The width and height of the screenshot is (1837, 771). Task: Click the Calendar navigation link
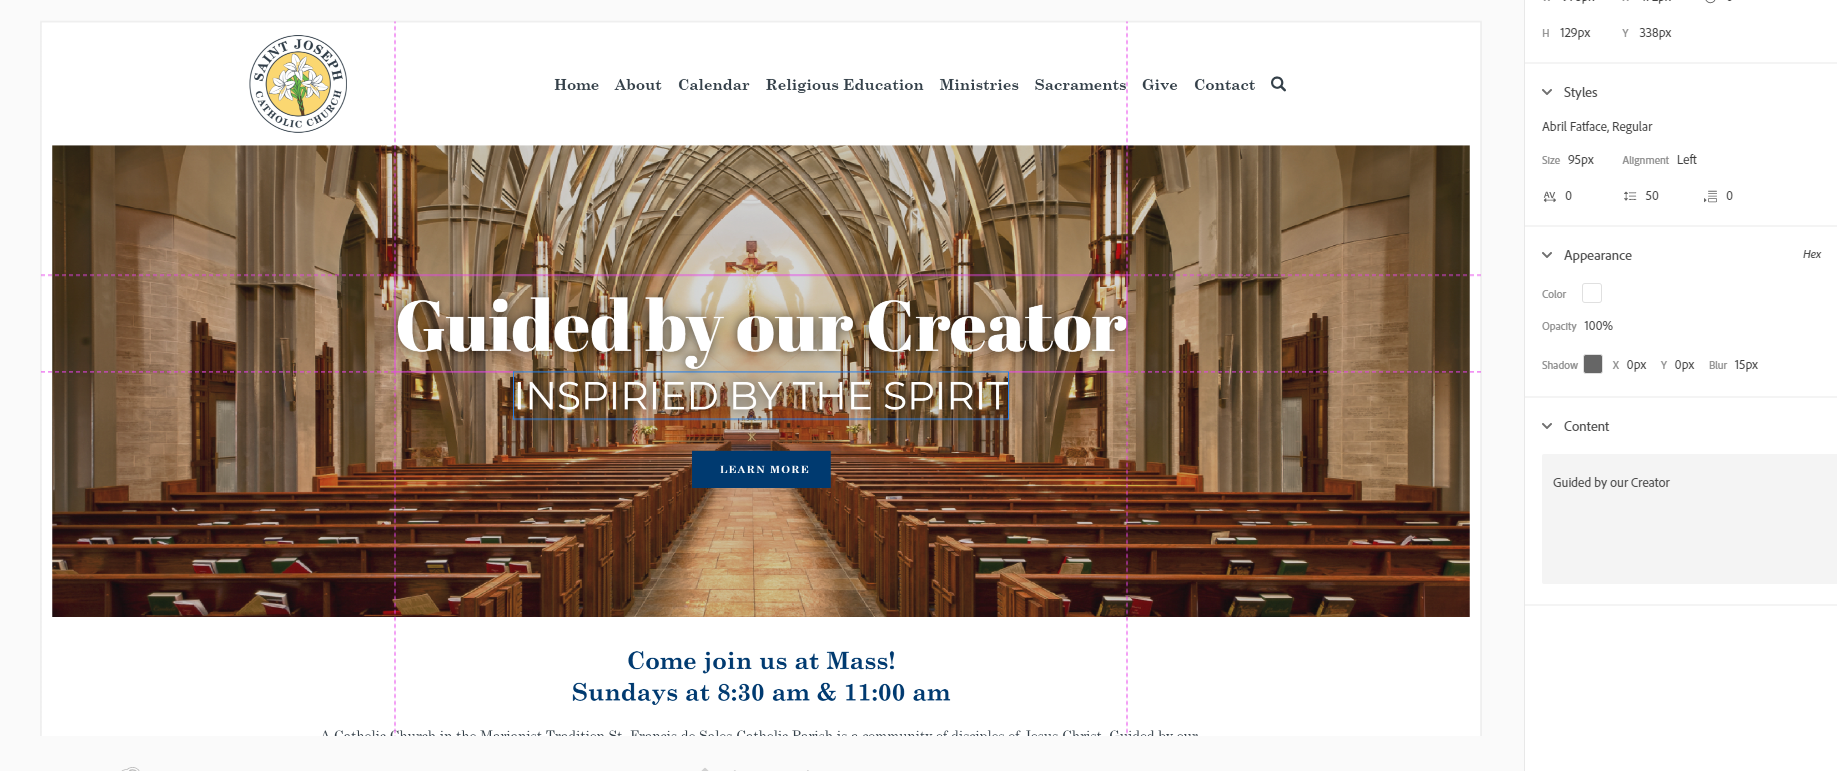[x=713, y=85]
